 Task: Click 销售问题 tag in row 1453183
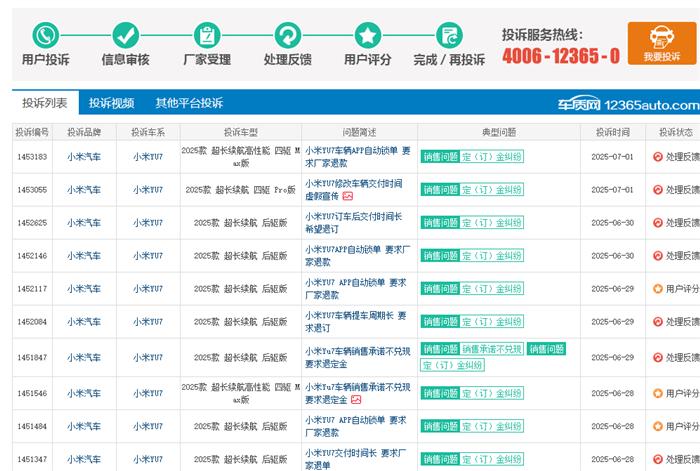tap(441, 157)
